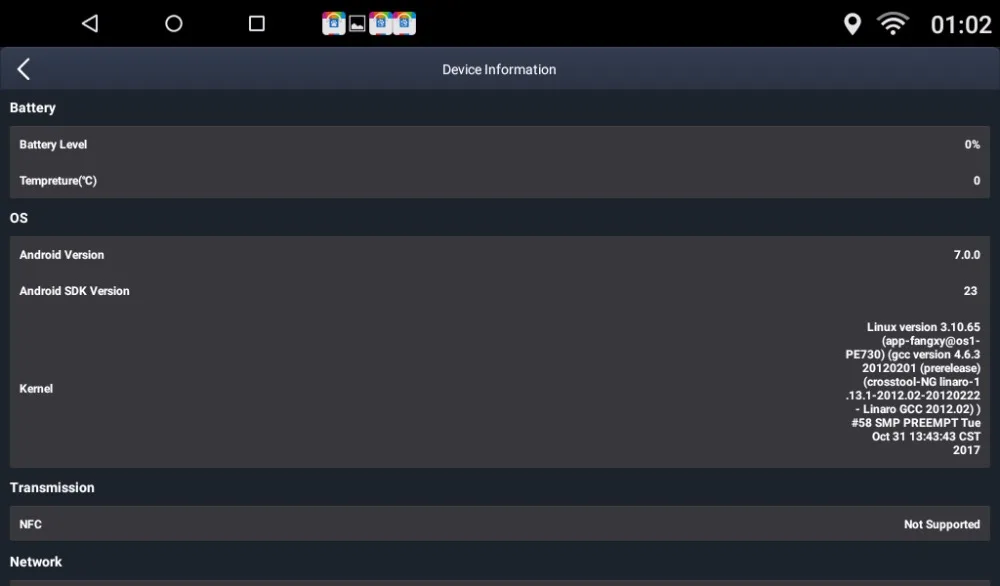Tap the 0% battery level value
The height and width of the screenshot is (586, 1000).
pos(972,145)
